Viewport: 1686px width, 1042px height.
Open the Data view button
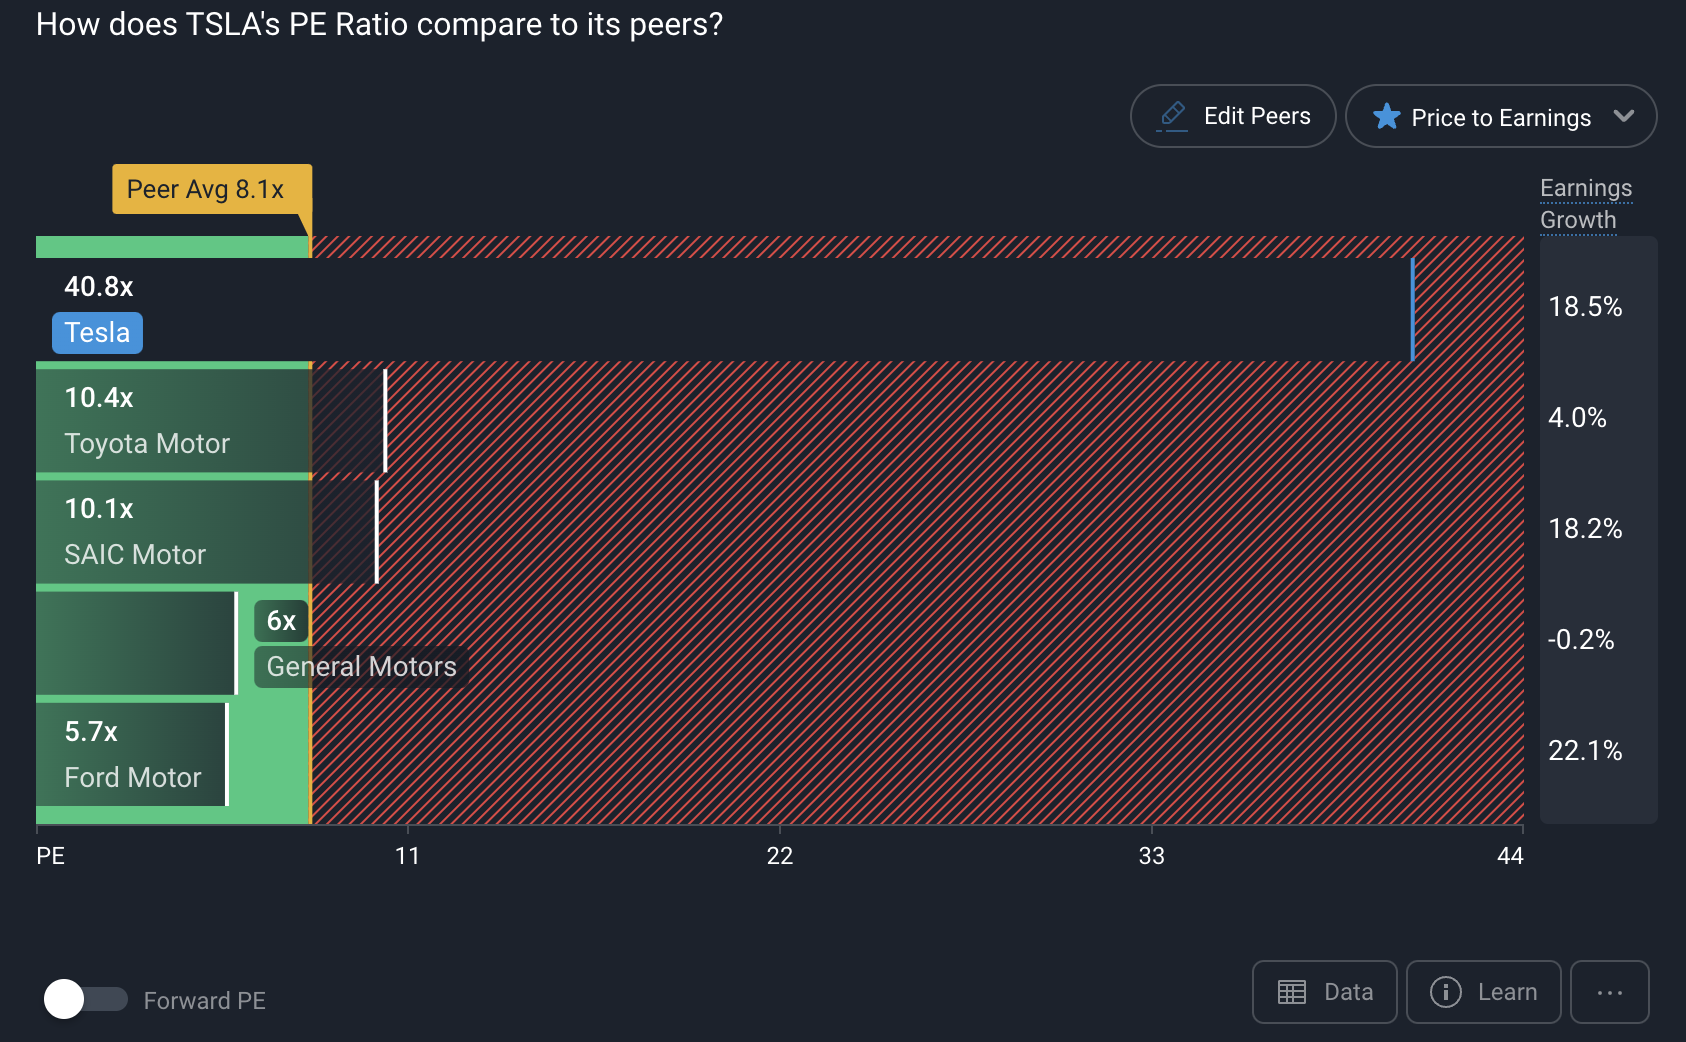[x=1325, y=992]
